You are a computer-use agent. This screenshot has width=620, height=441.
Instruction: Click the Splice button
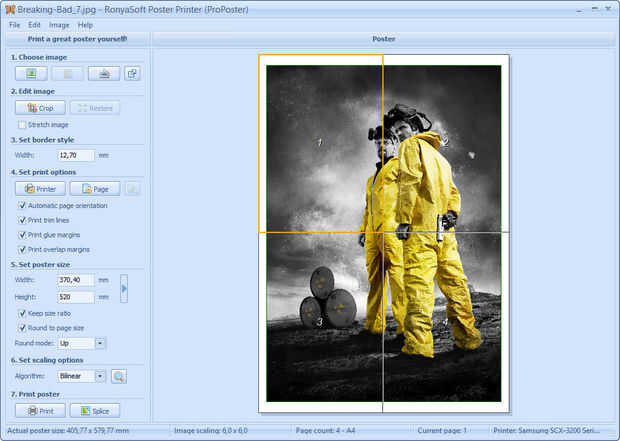95,411
